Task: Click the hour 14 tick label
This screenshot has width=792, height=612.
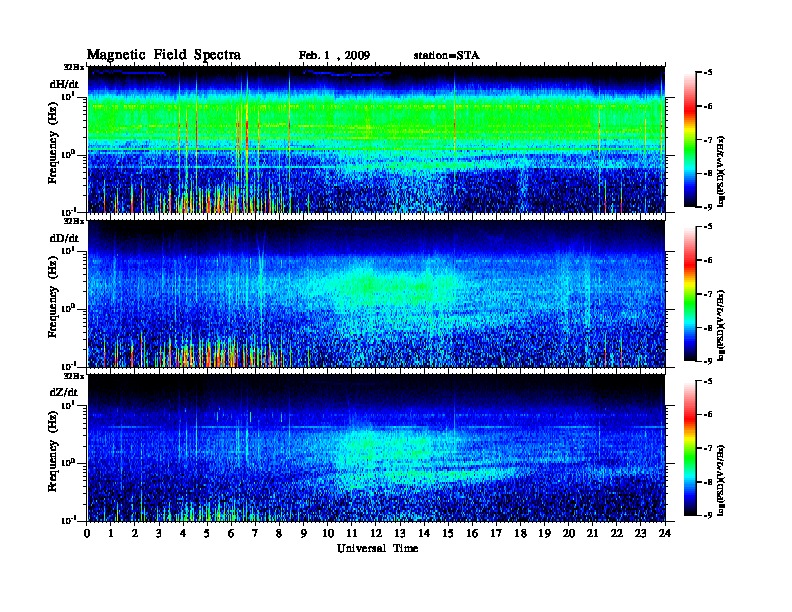Action: point(424,533)
